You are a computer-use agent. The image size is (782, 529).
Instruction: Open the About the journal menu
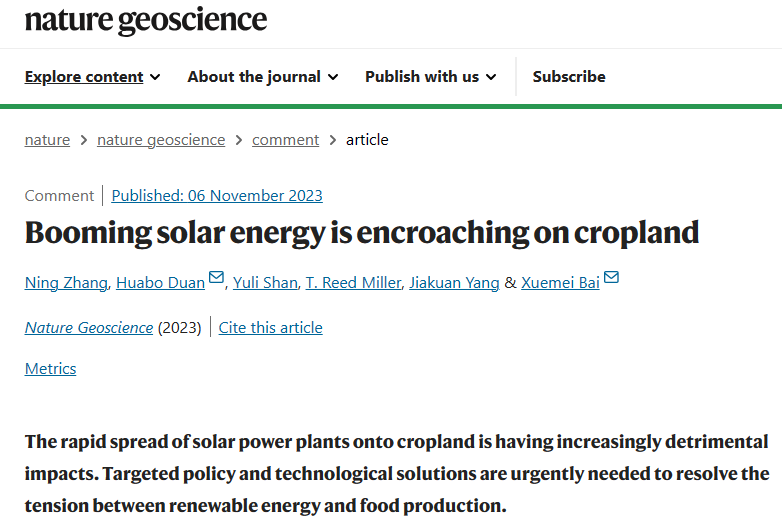(263, 77)
